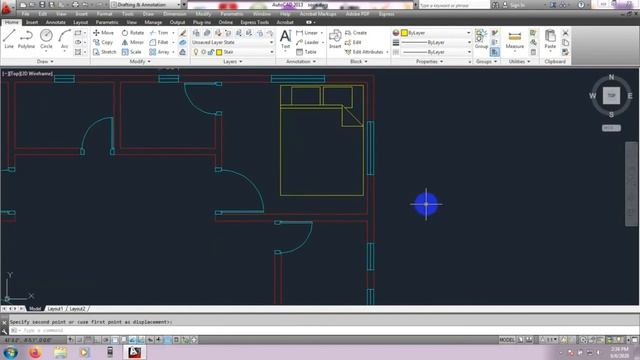The height and width of the screenshot is (360, 640).
Task: Expand the Properties panel
Action: [429, 61]
